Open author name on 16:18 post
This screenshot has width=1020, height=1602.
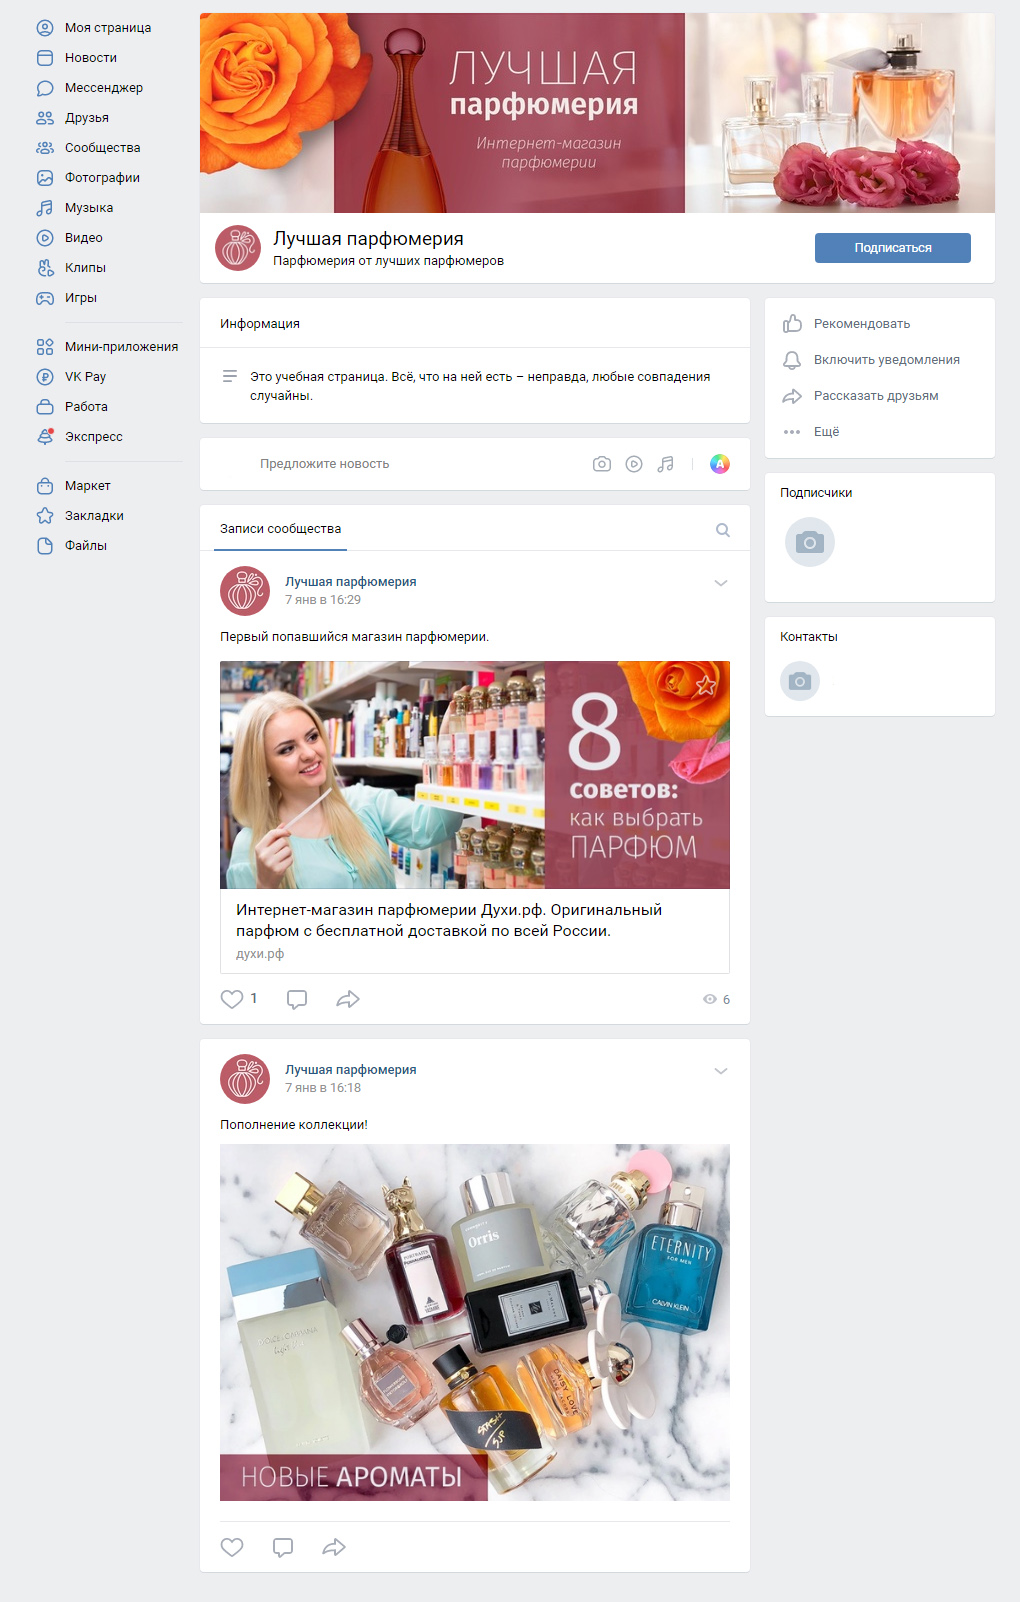[x=351, y=1070]
